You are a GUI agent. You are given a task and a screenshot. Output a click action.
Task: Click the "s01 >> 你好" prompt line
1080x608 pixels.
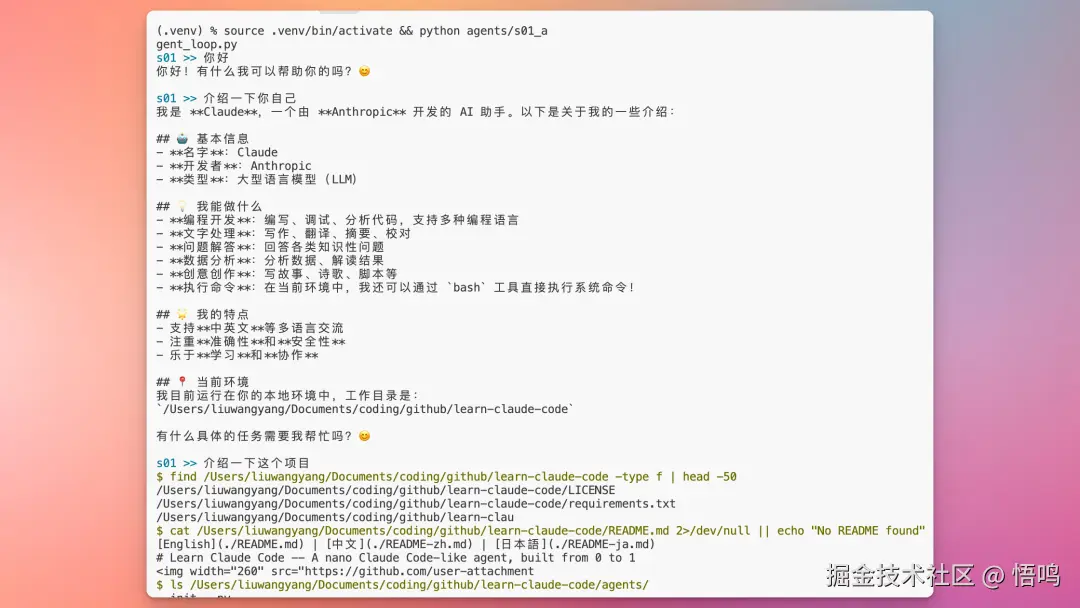point(192,58)
